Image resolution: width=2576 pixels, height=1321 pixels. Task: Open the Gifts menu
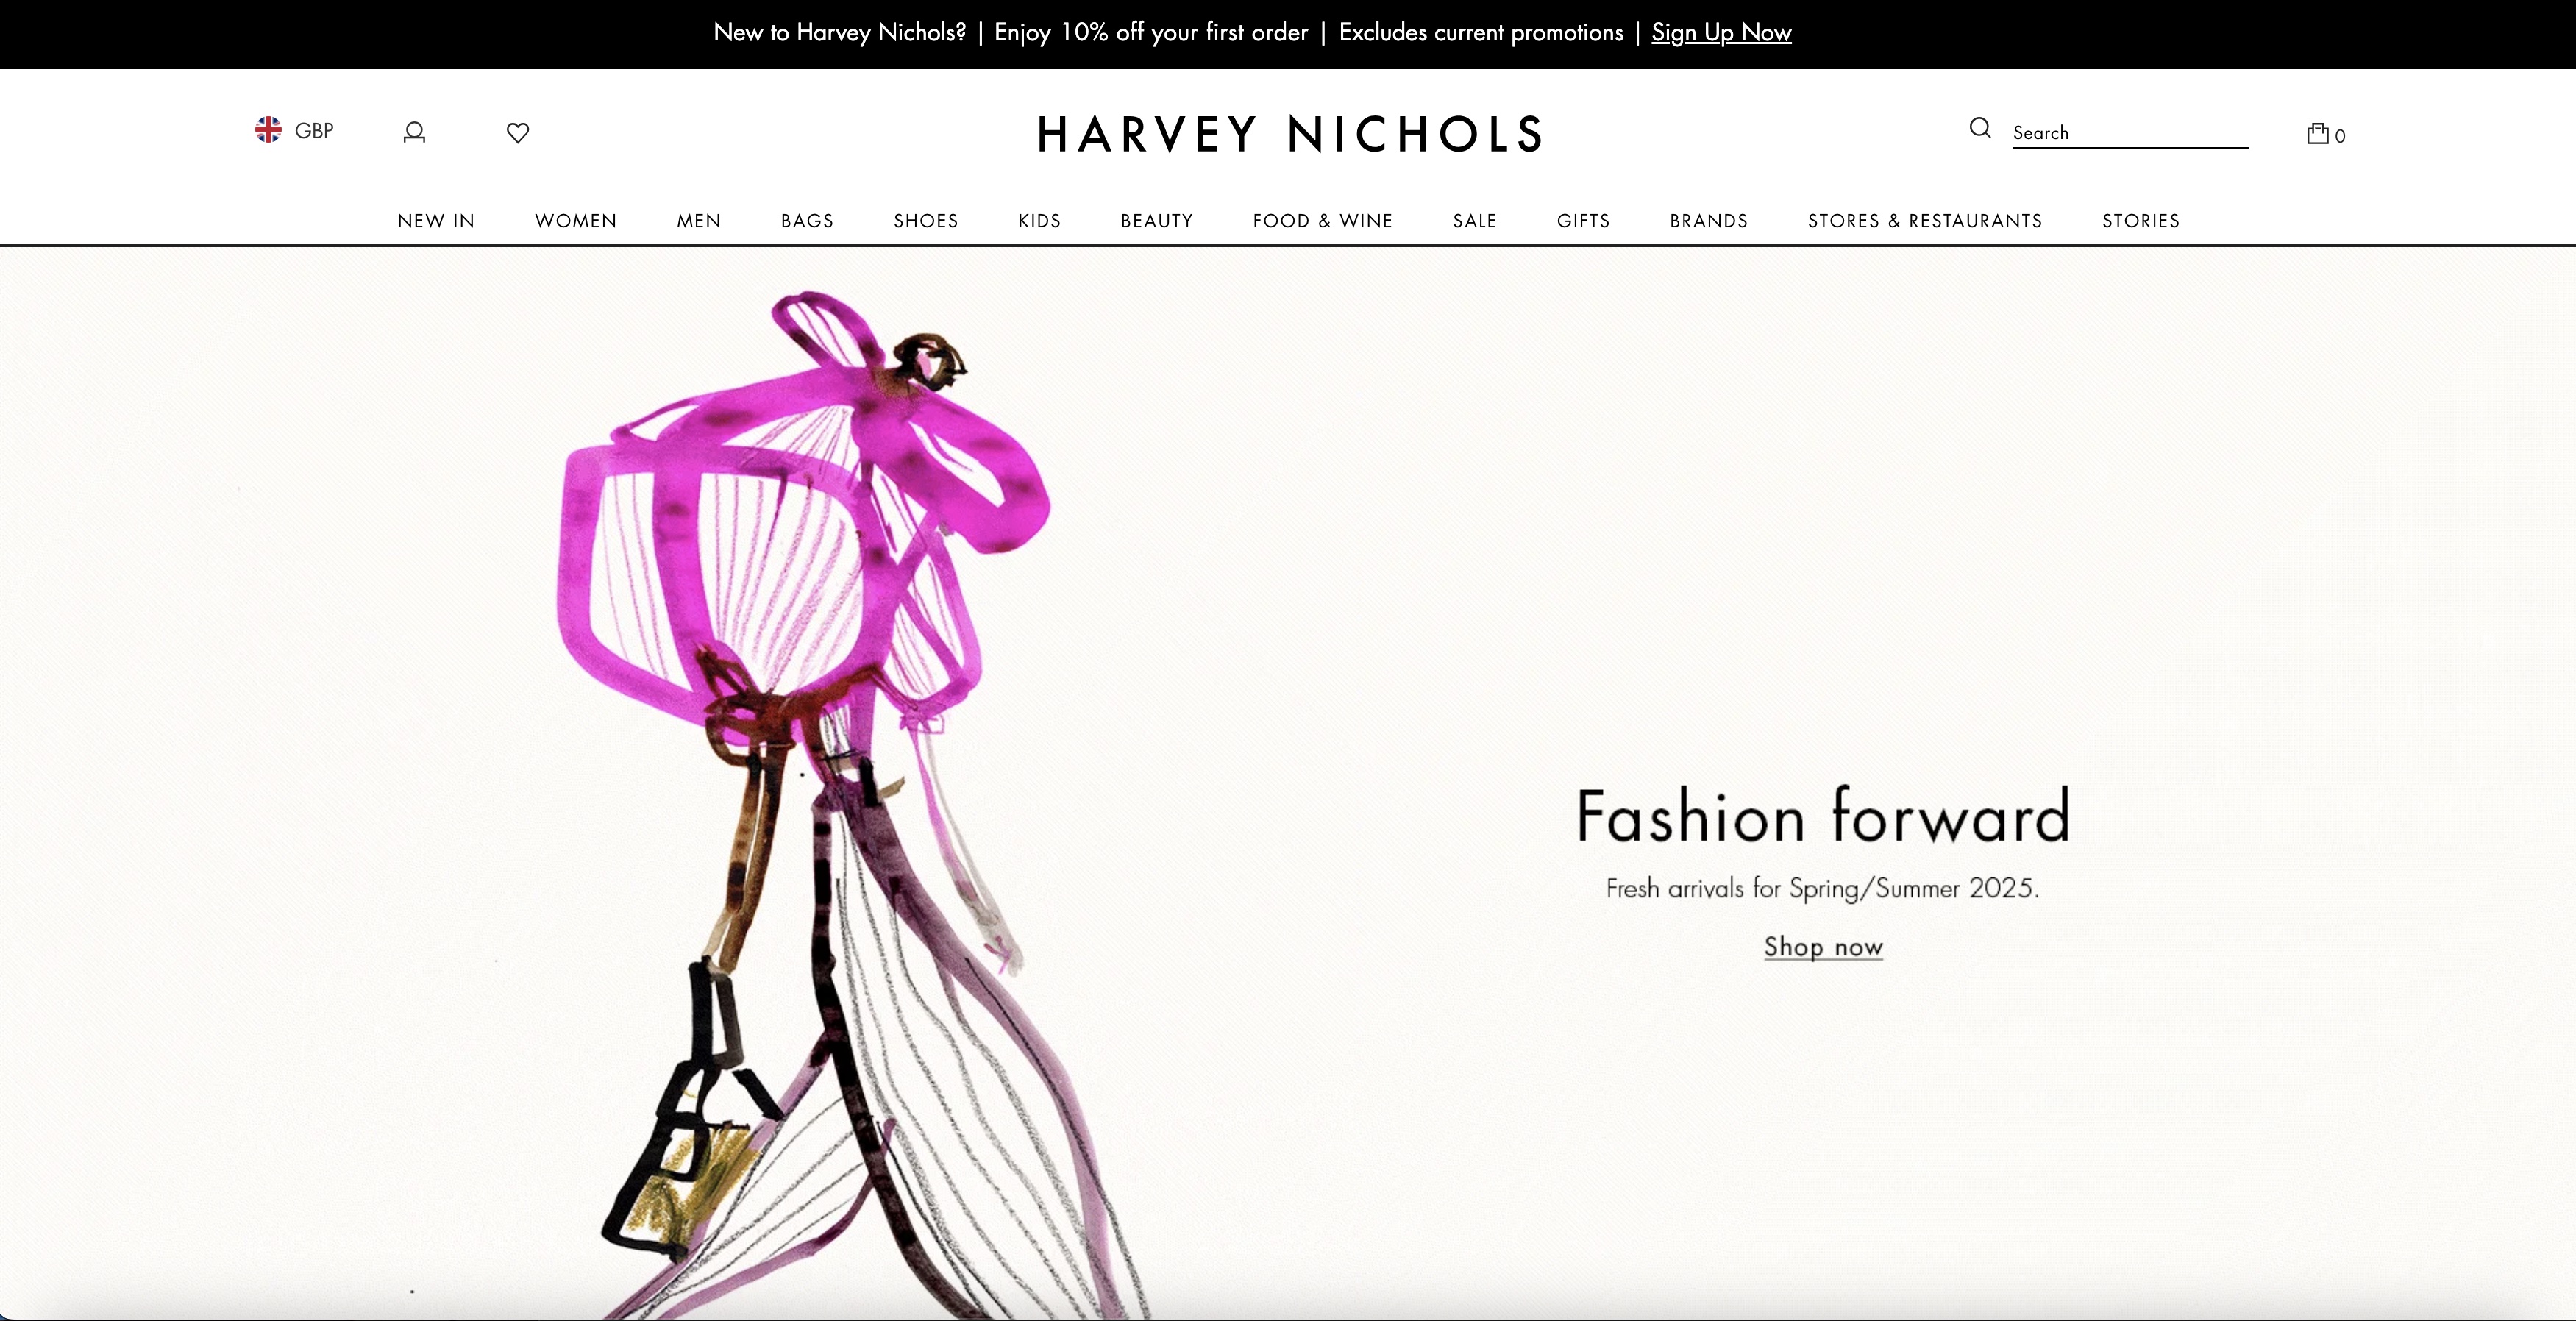[1583, 221]
